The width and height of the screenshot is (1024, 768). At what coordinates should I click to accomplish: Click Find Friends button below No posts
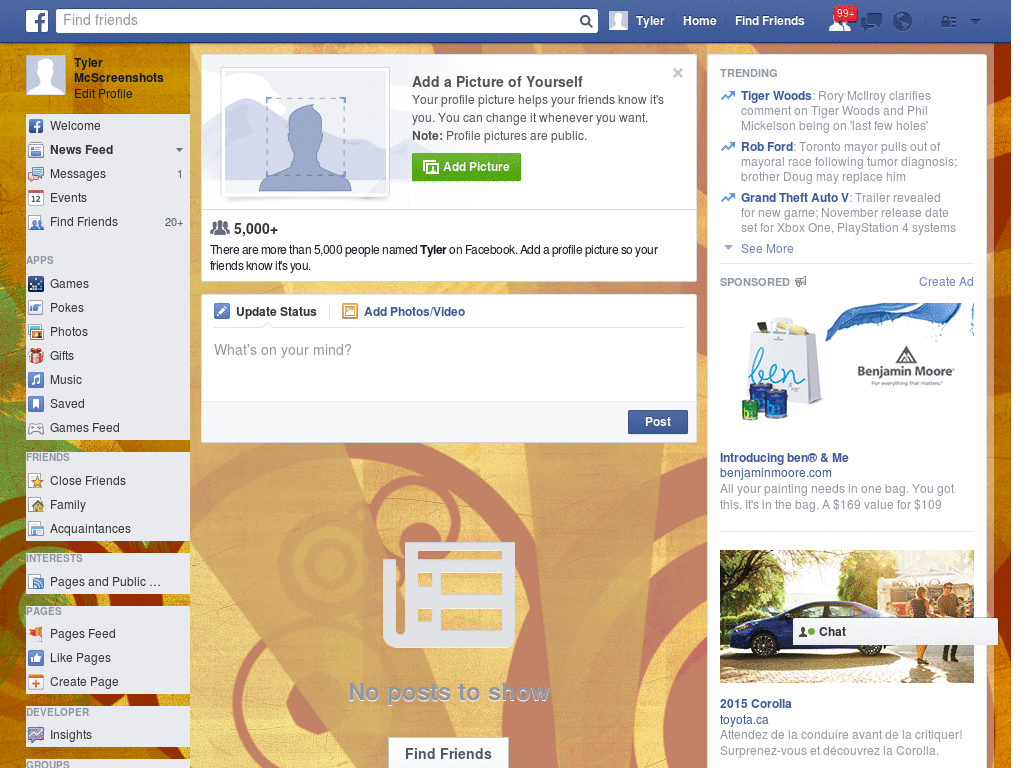(x=448, y=754)
